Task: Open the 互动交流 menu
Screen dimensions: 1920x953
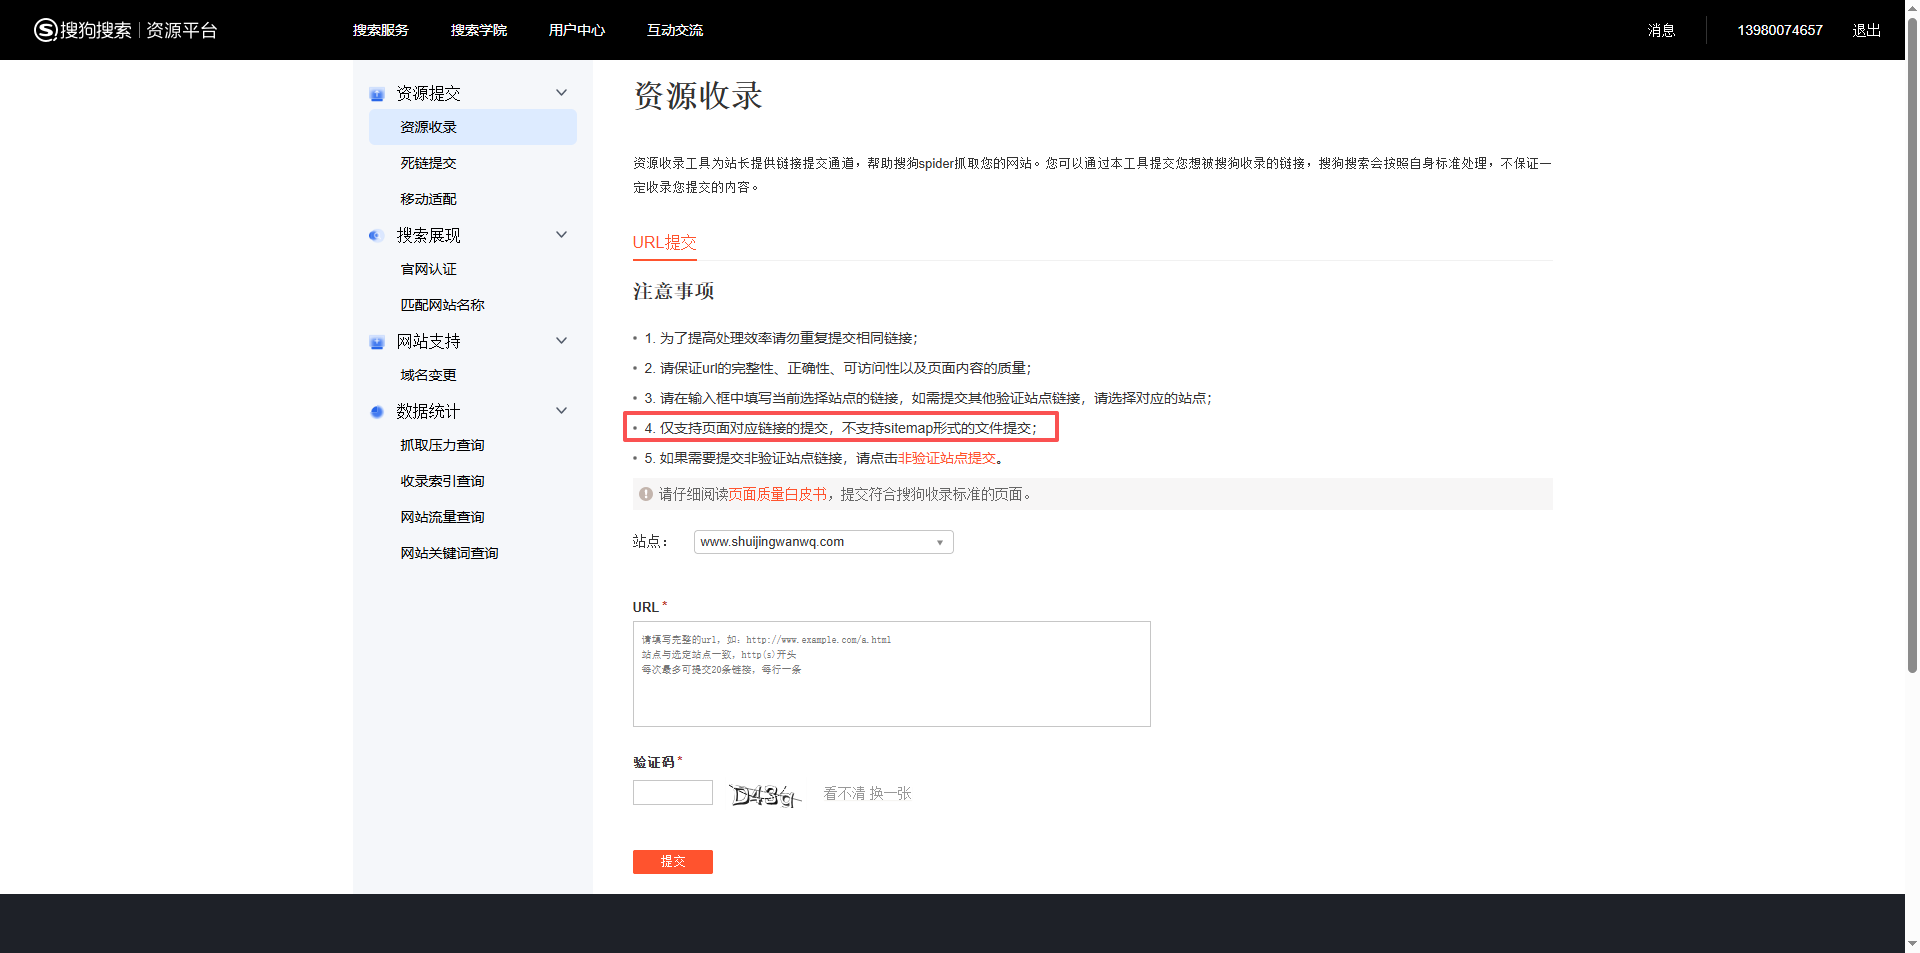Action: [x=675, y=30]
